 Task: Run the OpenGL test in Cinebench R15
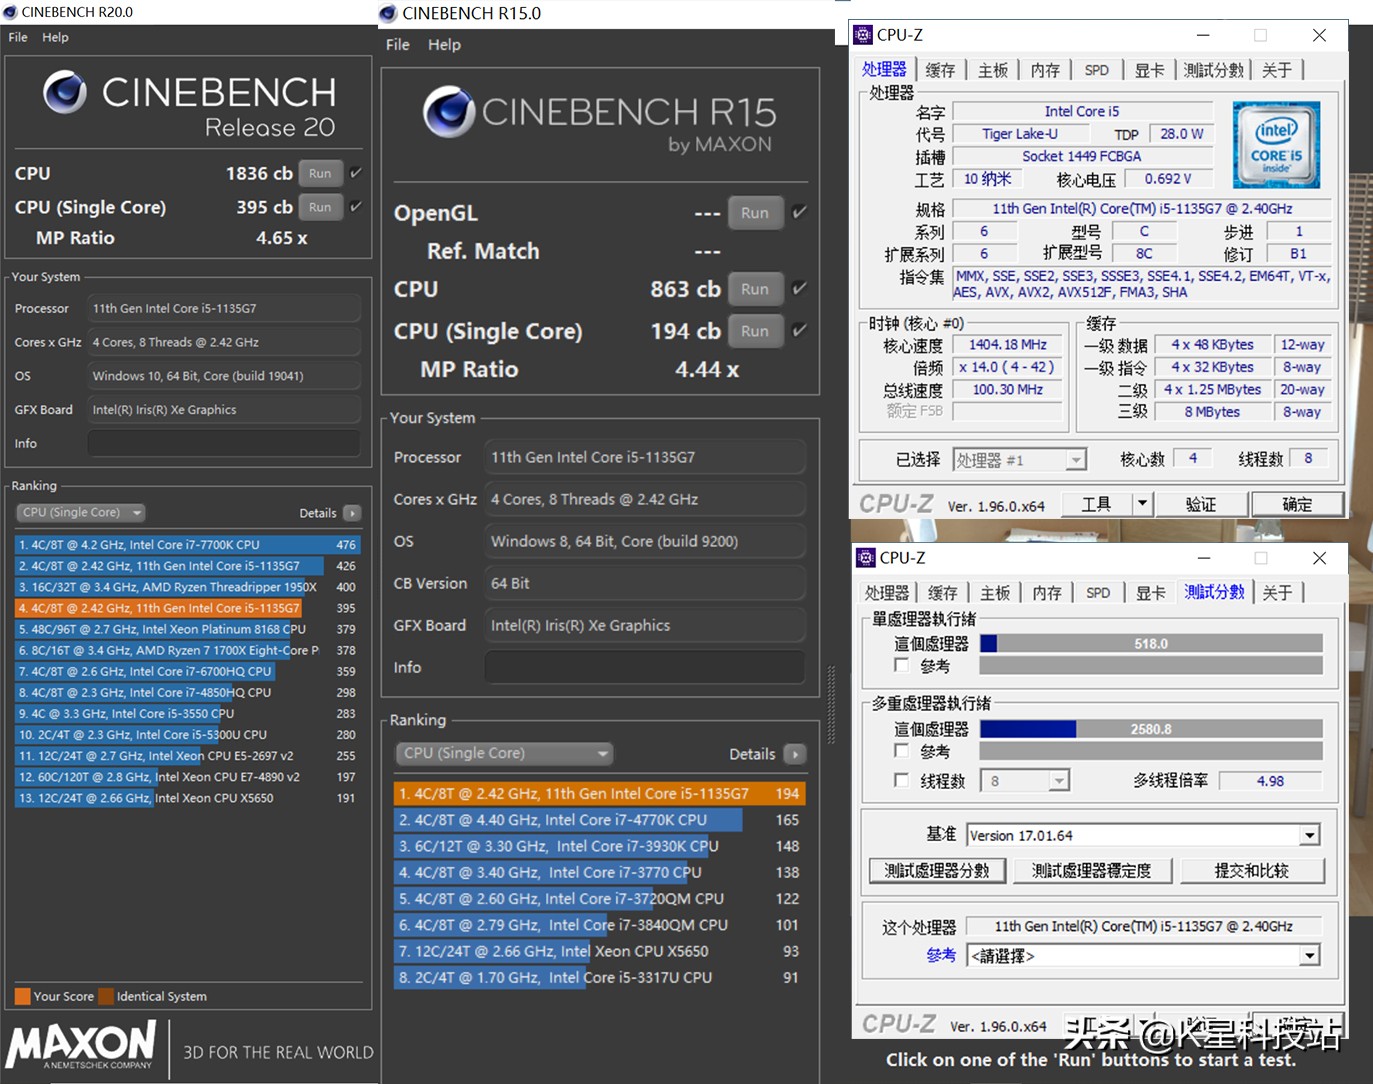755,212
